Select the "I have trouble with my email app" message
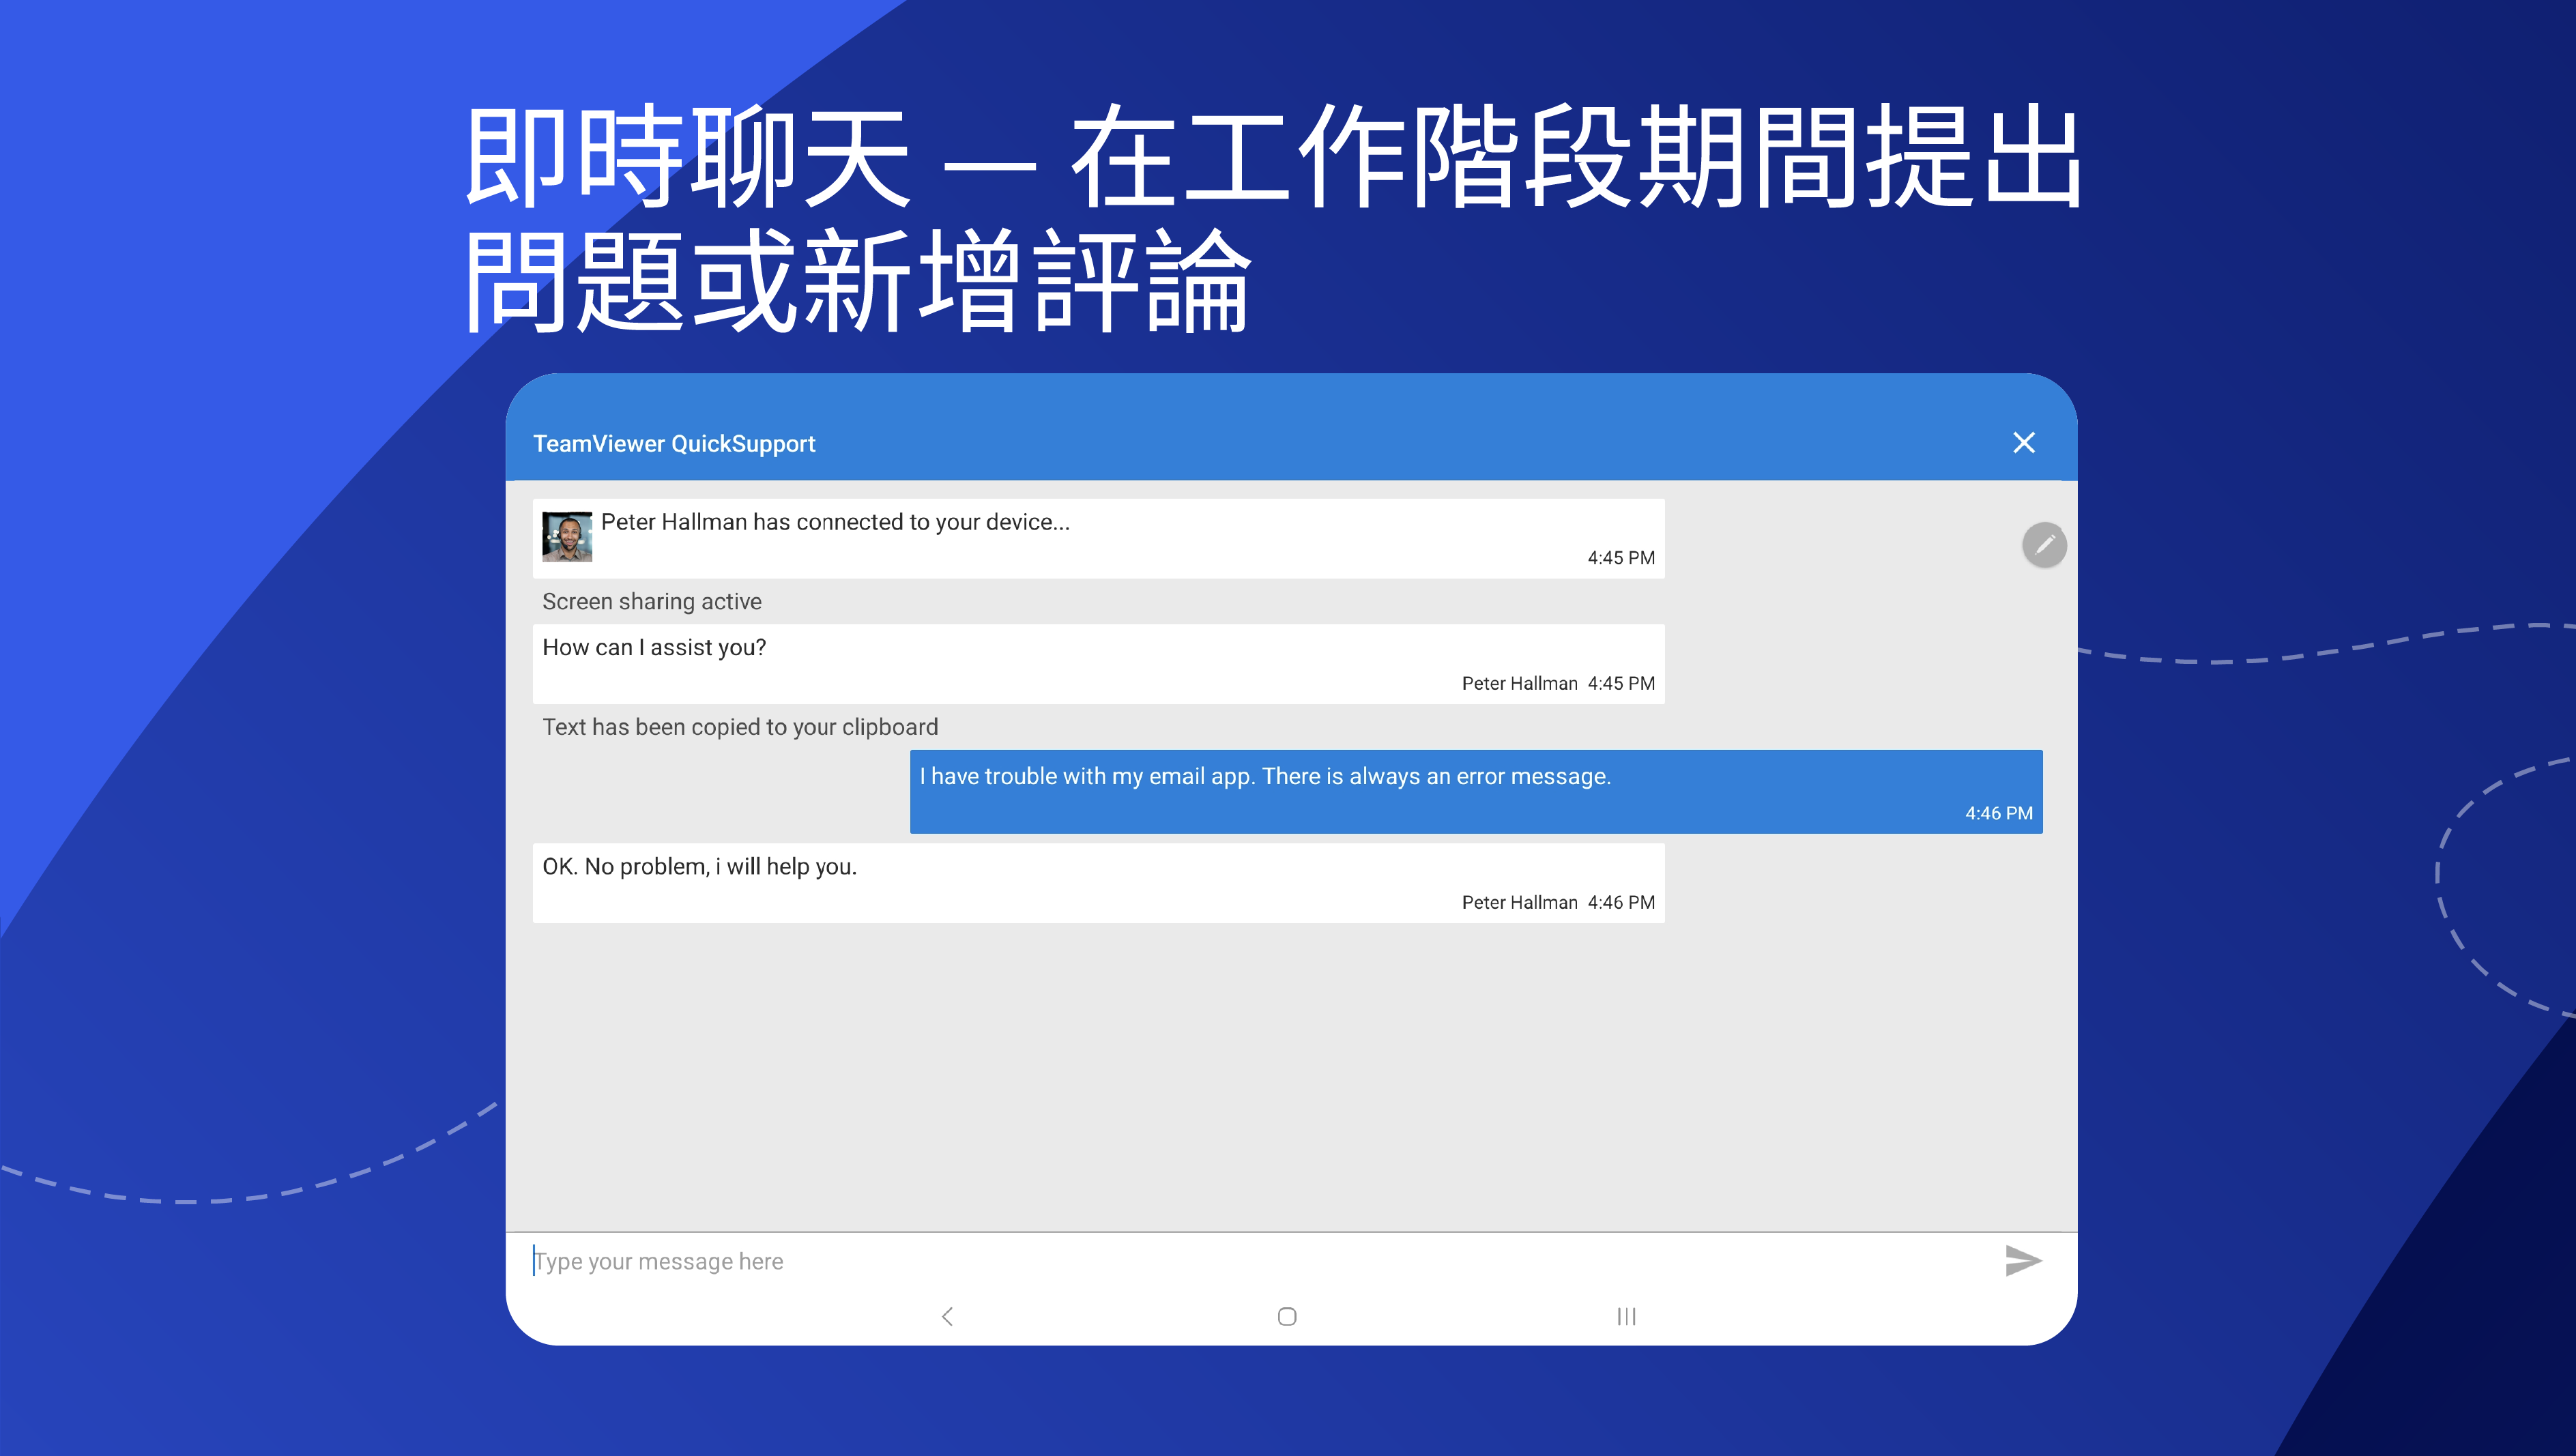The height and width of the screenshot is (1456, 2576). coord(1475,791)
